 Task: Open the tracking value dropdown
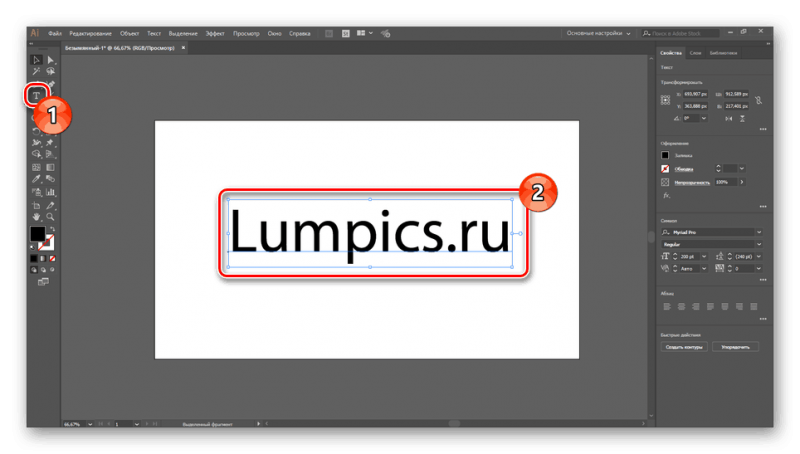759,269
